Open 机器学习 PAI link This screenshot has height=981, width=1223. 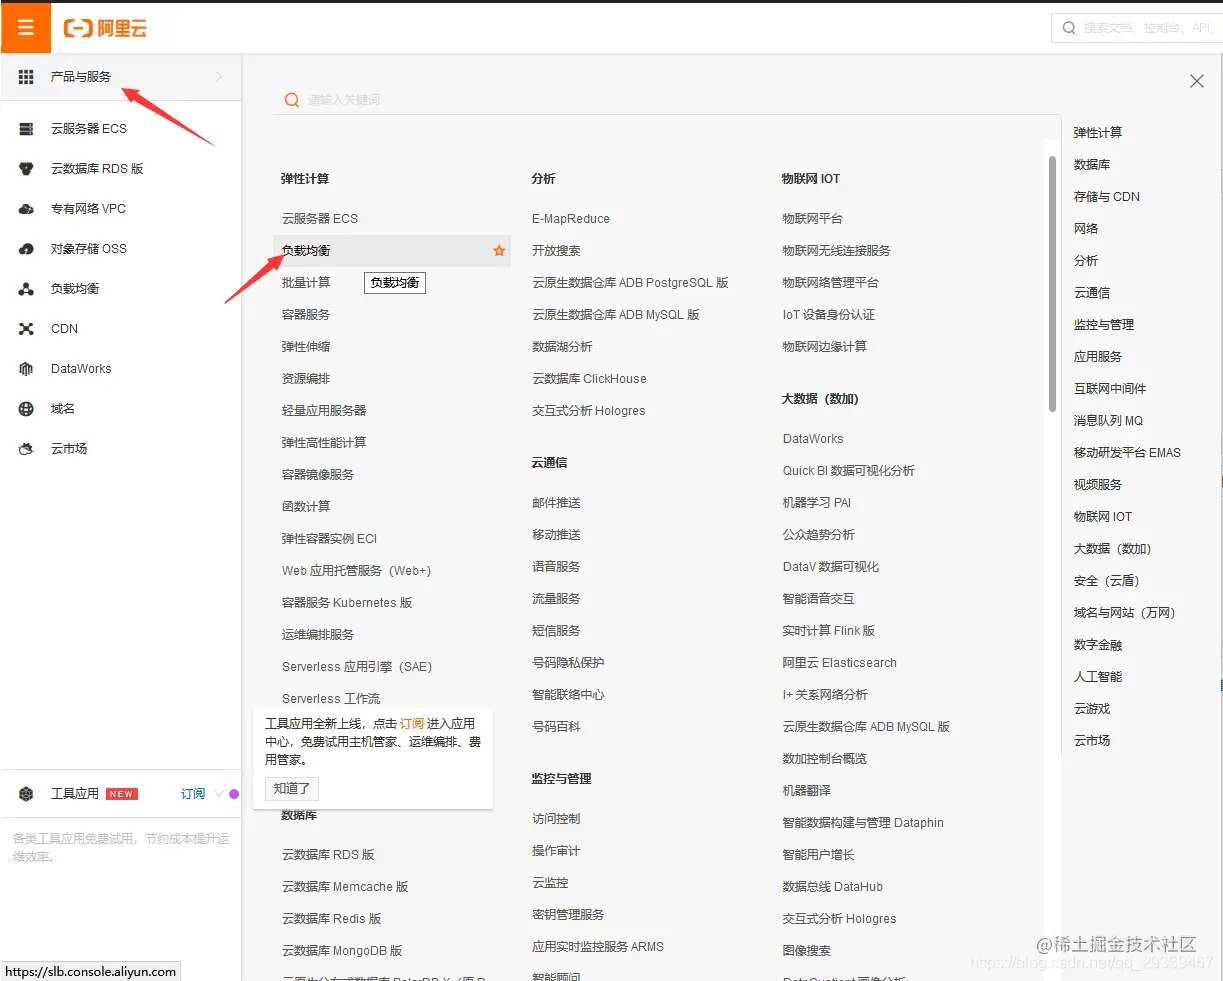tap(817, 503)
